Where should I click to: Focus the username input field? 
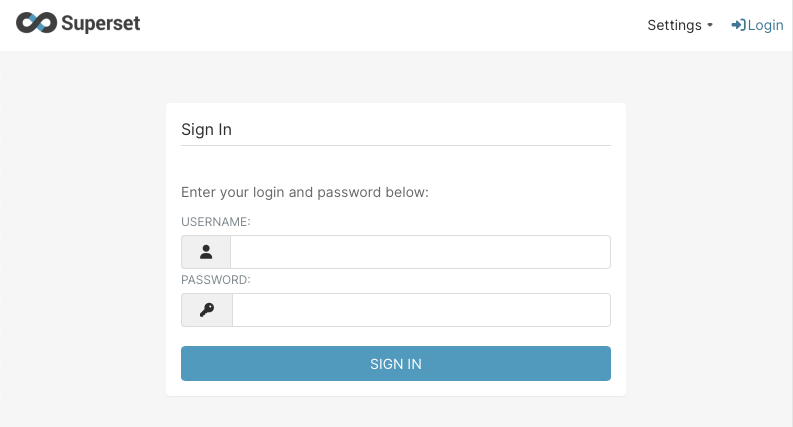point(420,252)
